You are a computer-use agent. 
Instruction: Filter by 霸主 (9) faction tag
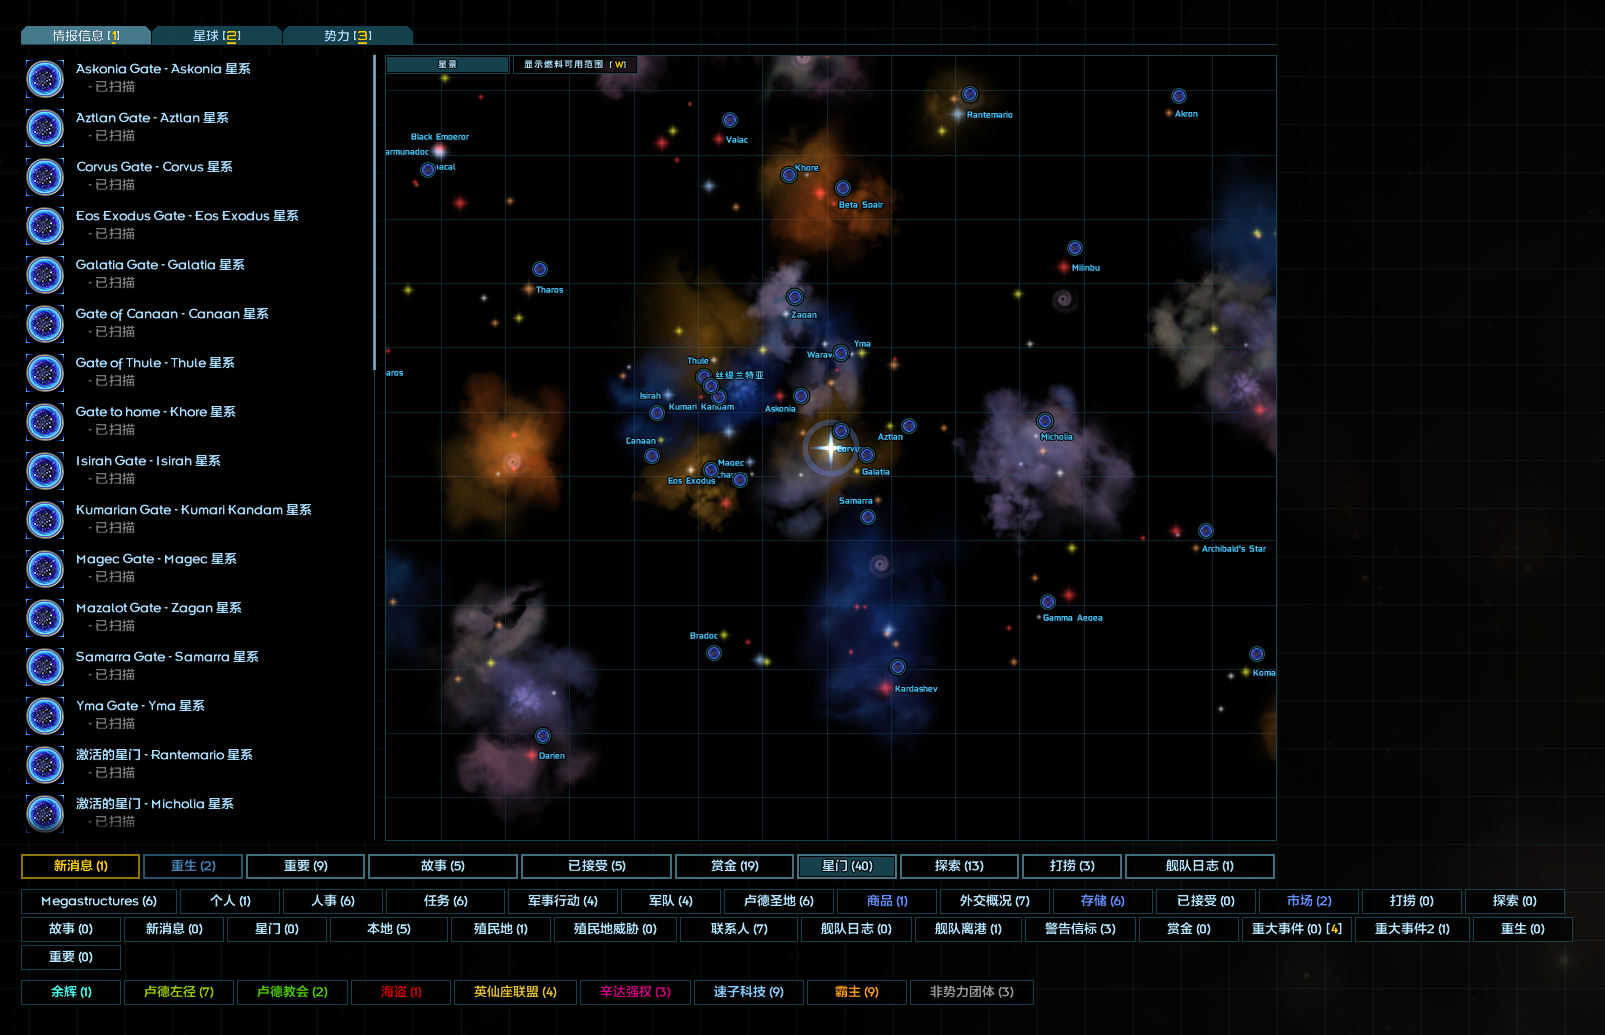pos(856,992)
